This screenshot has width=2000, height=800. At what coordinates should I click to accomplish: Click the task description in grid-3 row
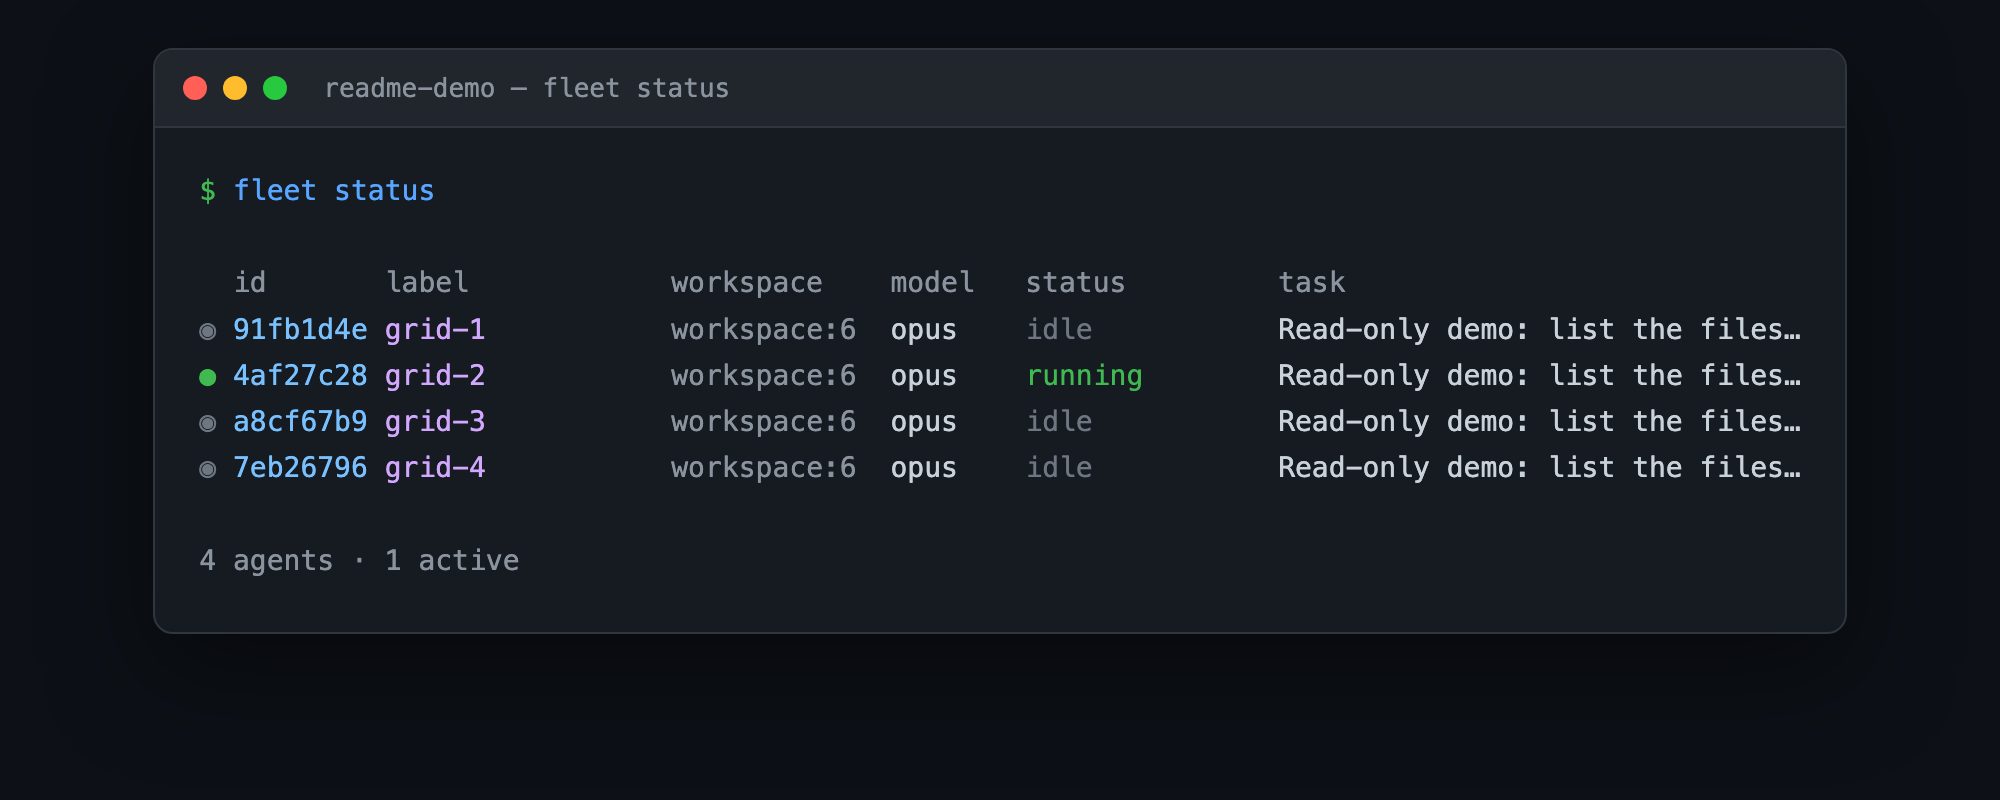1540,422
